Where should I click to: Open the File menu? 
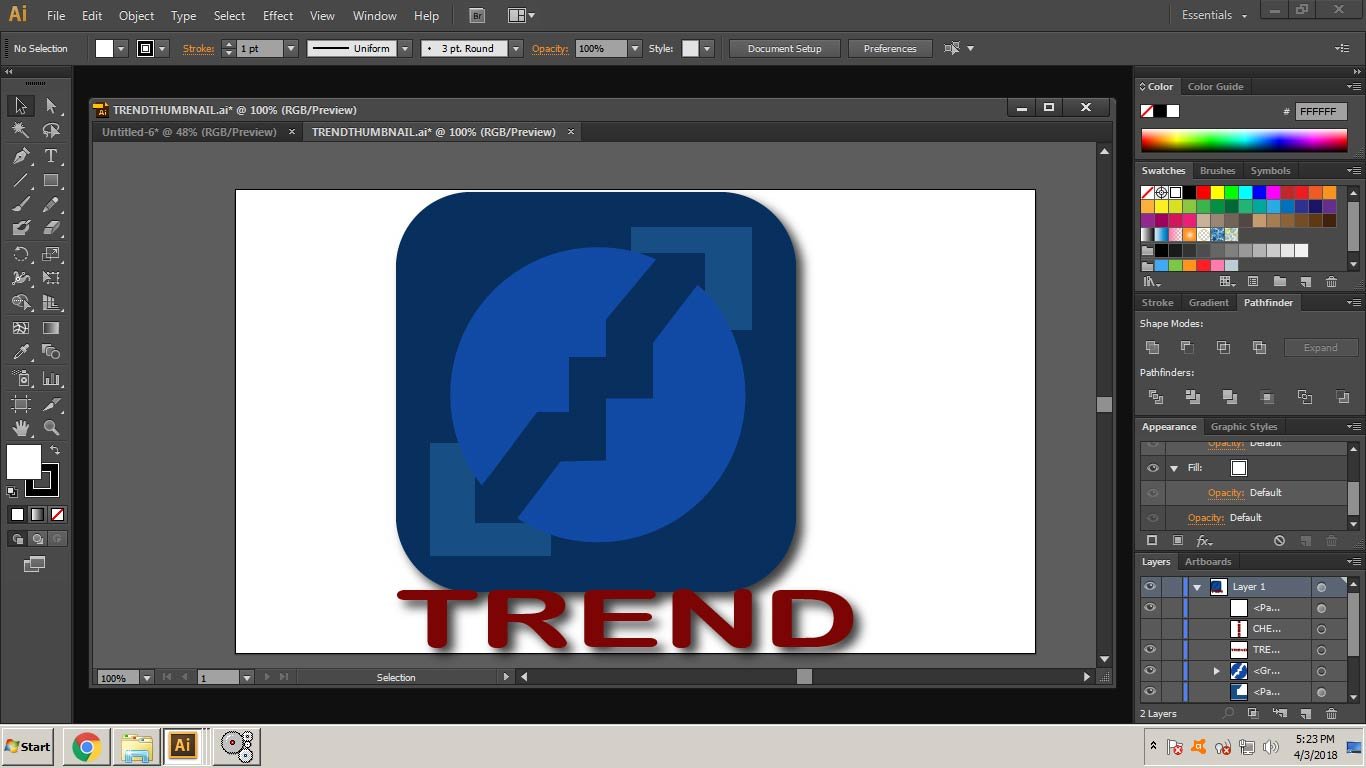point(56,16)
